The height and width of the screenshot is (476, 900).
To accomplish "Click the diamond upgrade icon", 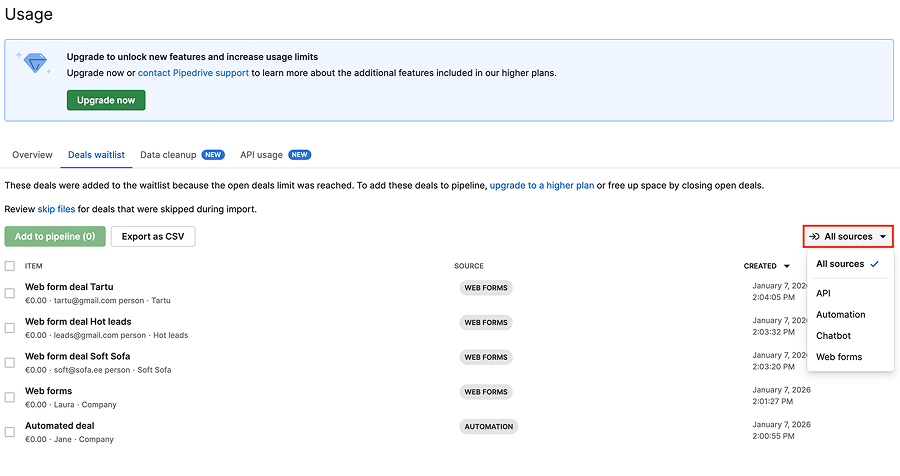I will [36, 65].
